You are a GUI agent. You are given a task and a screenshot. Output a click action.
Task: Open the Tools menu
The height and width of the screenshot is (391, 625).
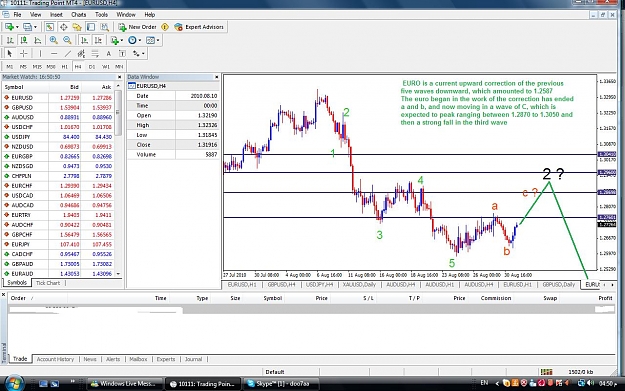[101, 15]
